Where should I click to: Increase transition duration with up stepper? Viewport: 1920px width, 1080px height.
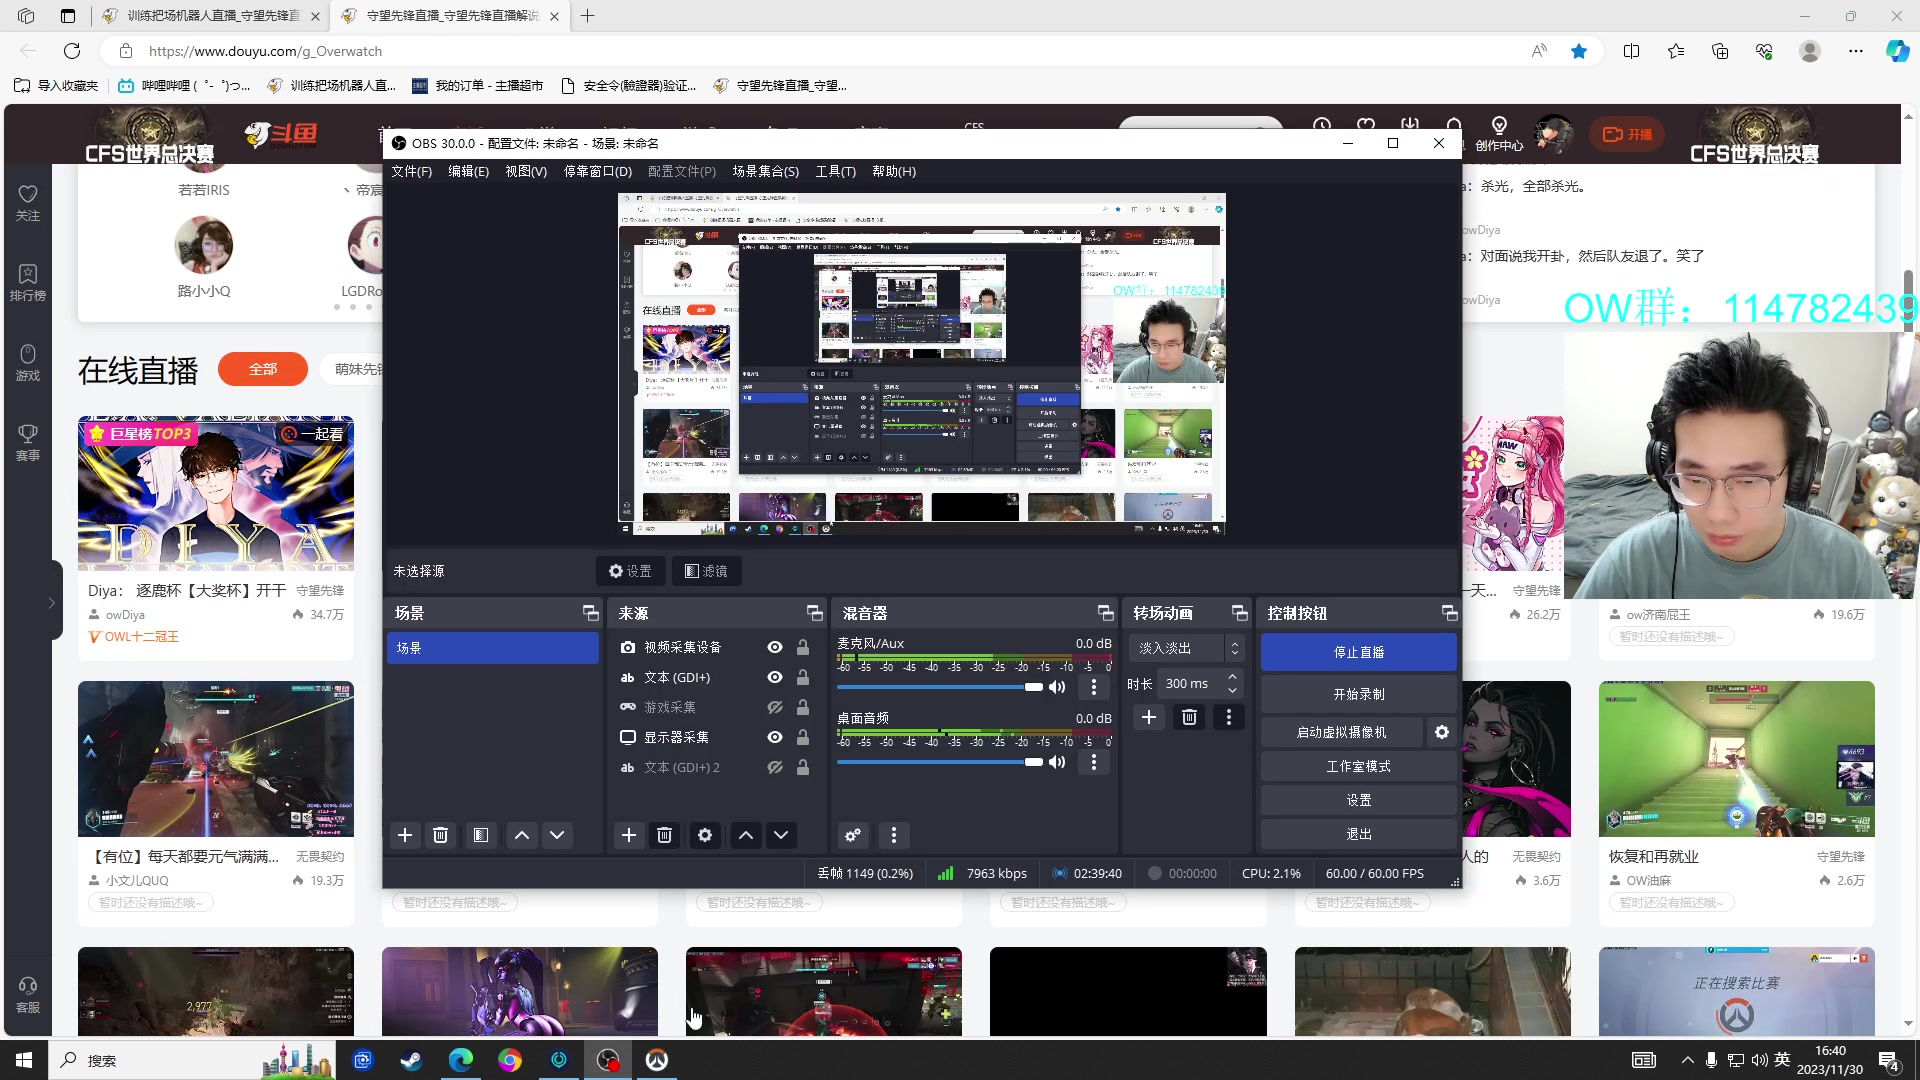1233,677
